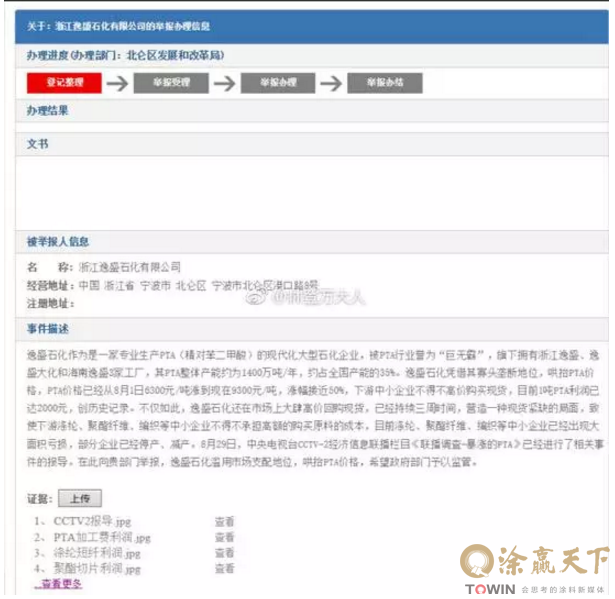Select the CCTV2报导.jpg file name
615x599 pixels.
click(x=92, y=521)
